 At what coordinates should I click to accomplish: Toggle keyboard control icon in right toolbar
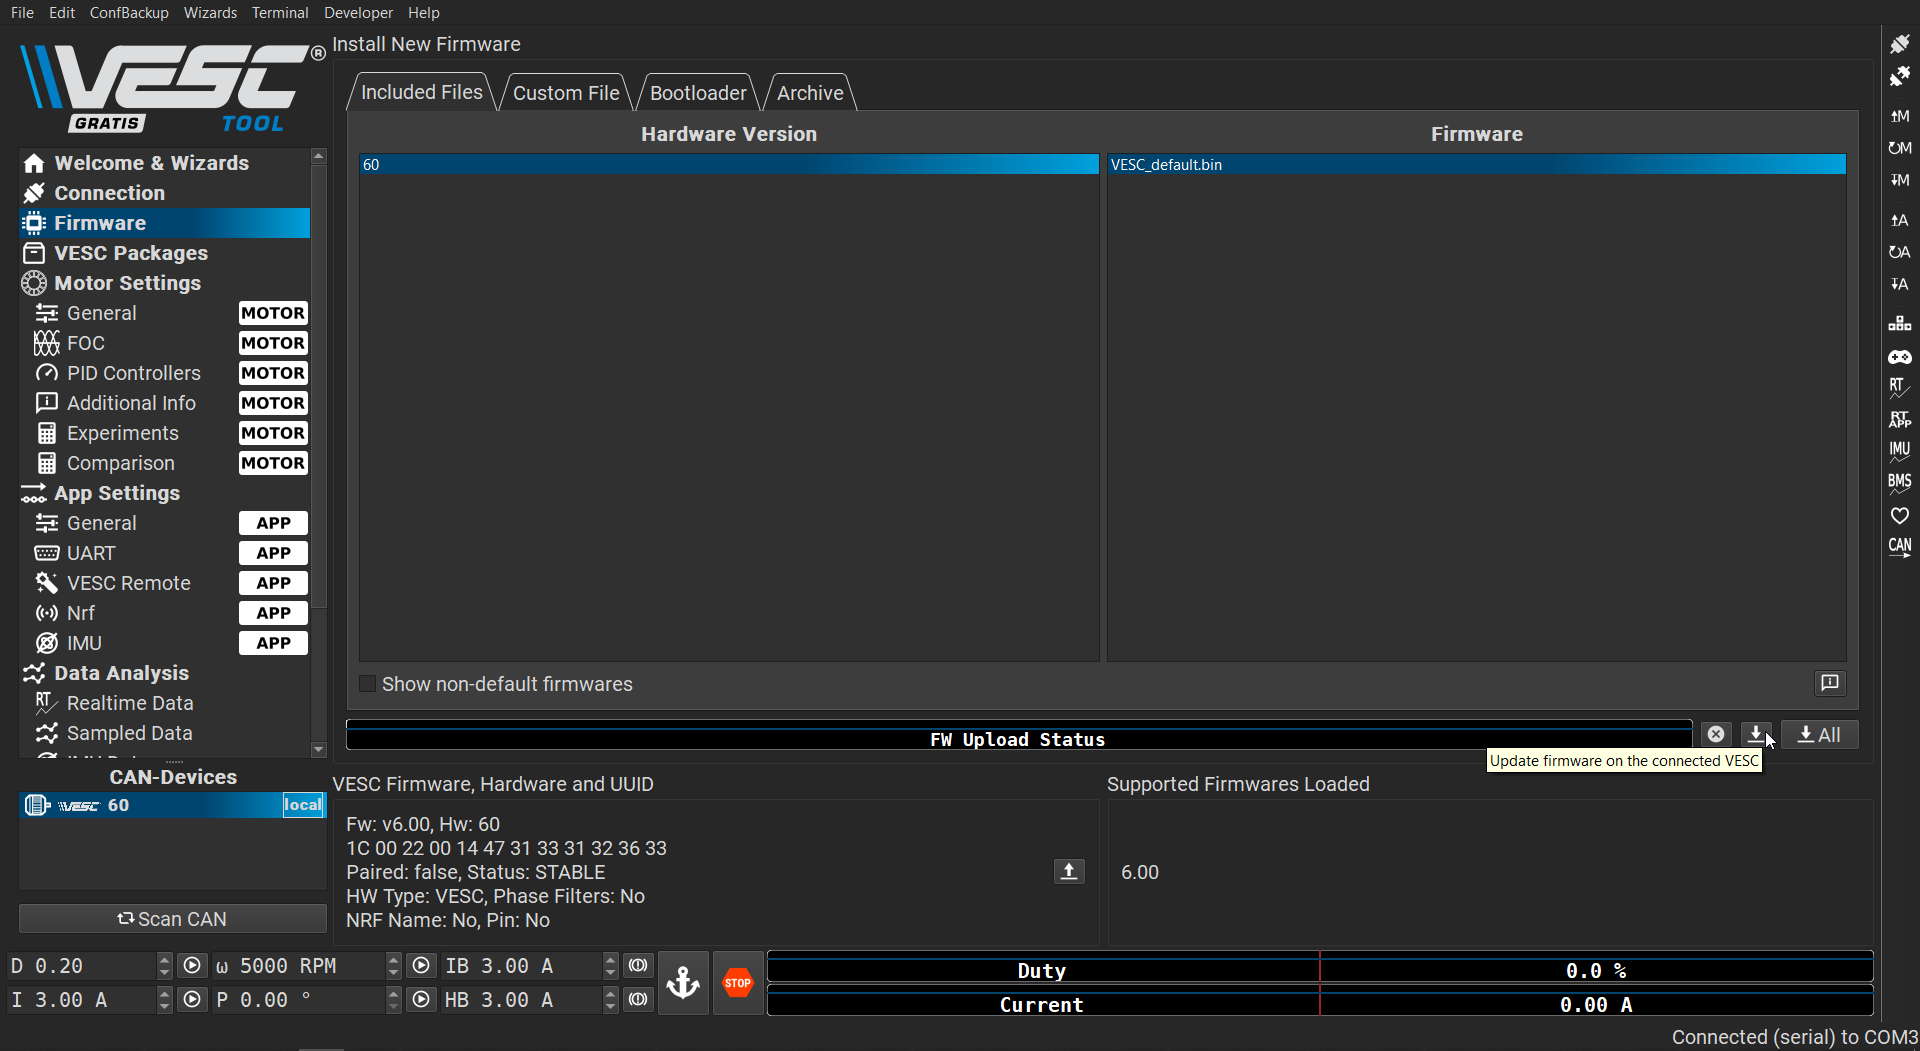coord(1899,324)
